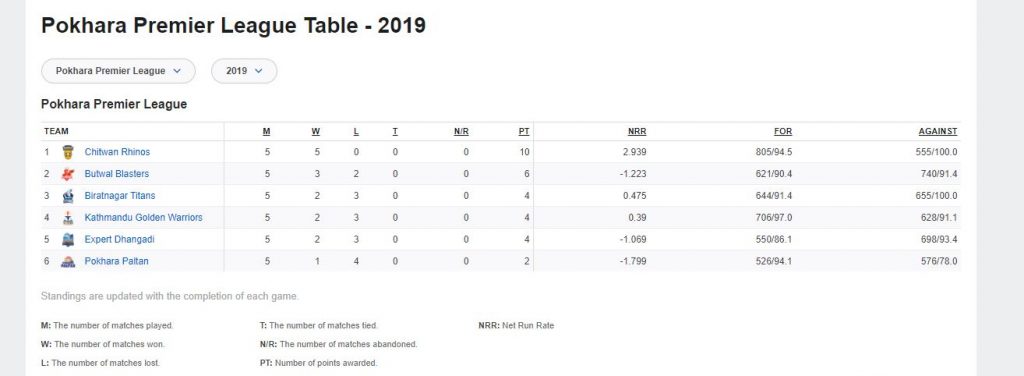Click the N/R column header
Screen dimensions: 1024x376
[x=462, y=131]
